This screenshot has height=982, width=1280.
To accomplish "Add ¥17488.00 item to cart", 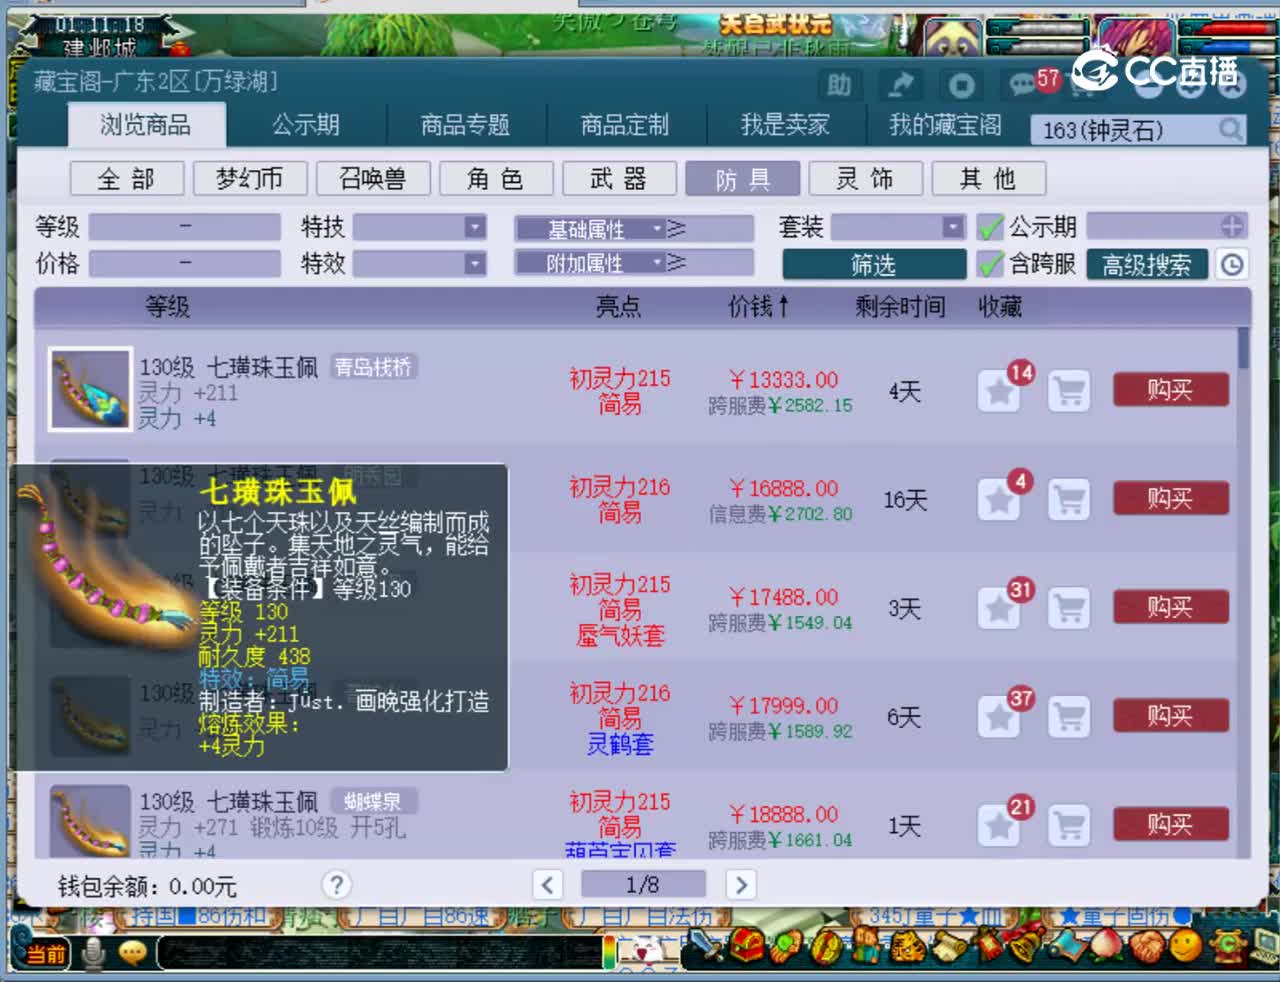I will [x=1069, y=608].
